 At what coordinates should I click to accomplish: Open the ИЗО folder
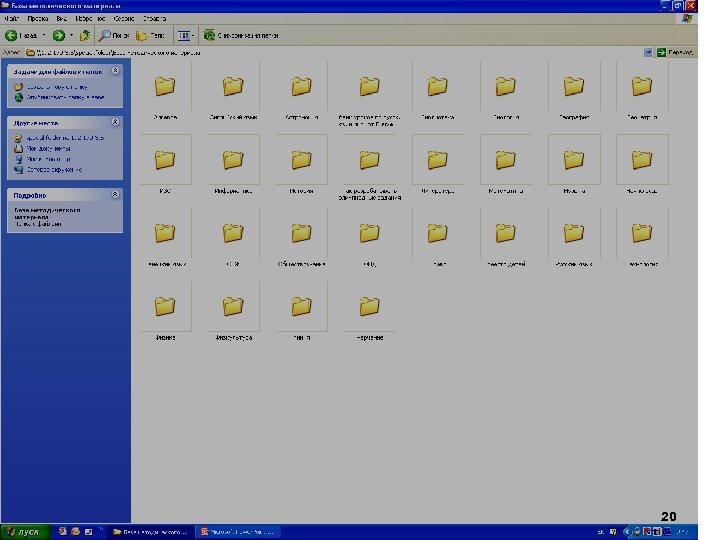pos(165,166)
